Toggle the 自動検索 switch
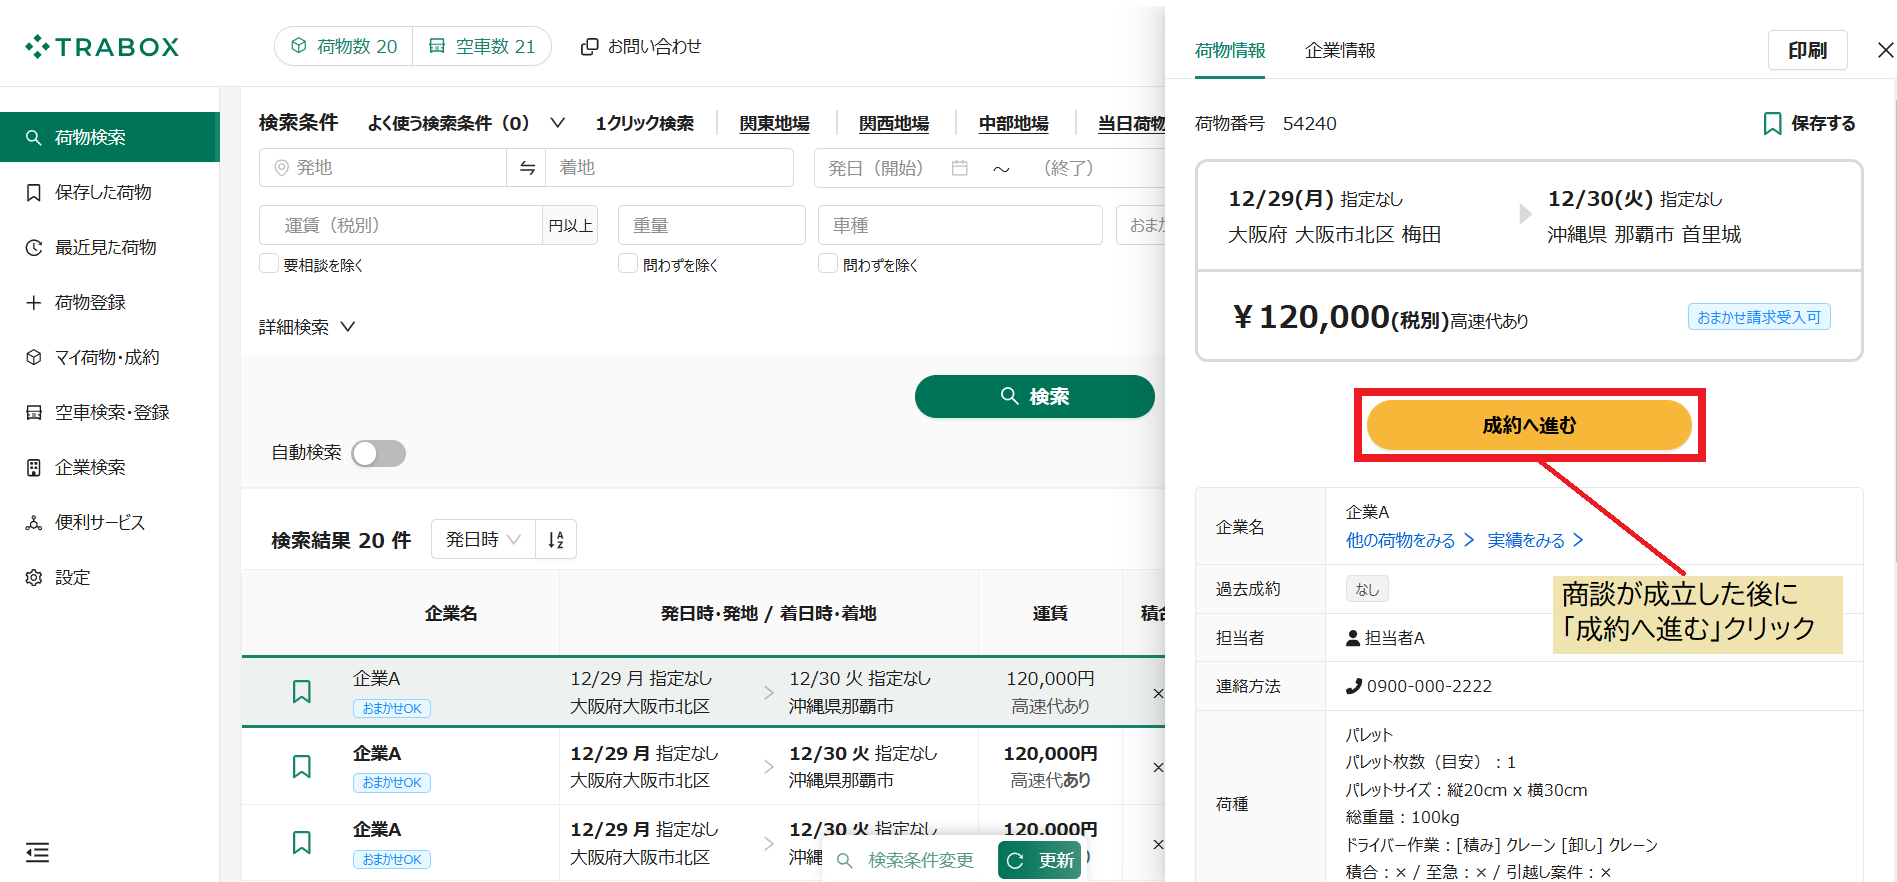The height and width of the screenshot is (882, 1897). click(x=379, y=453)
